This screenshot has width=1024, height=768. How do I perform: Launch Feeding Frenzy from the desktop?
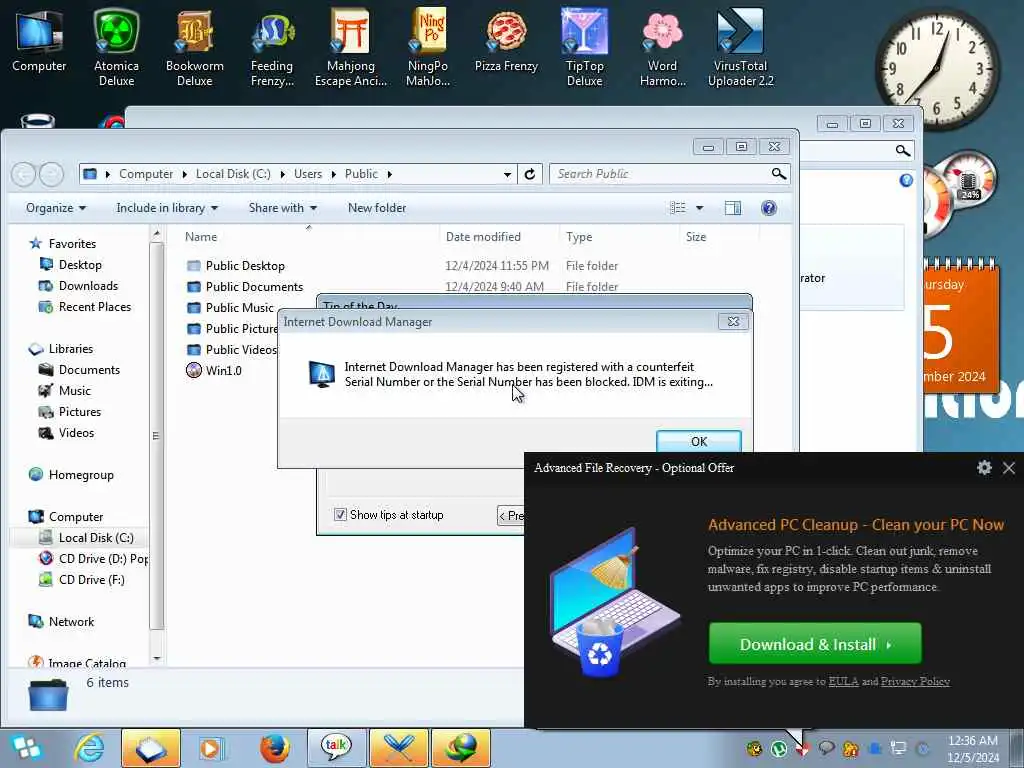272,48
